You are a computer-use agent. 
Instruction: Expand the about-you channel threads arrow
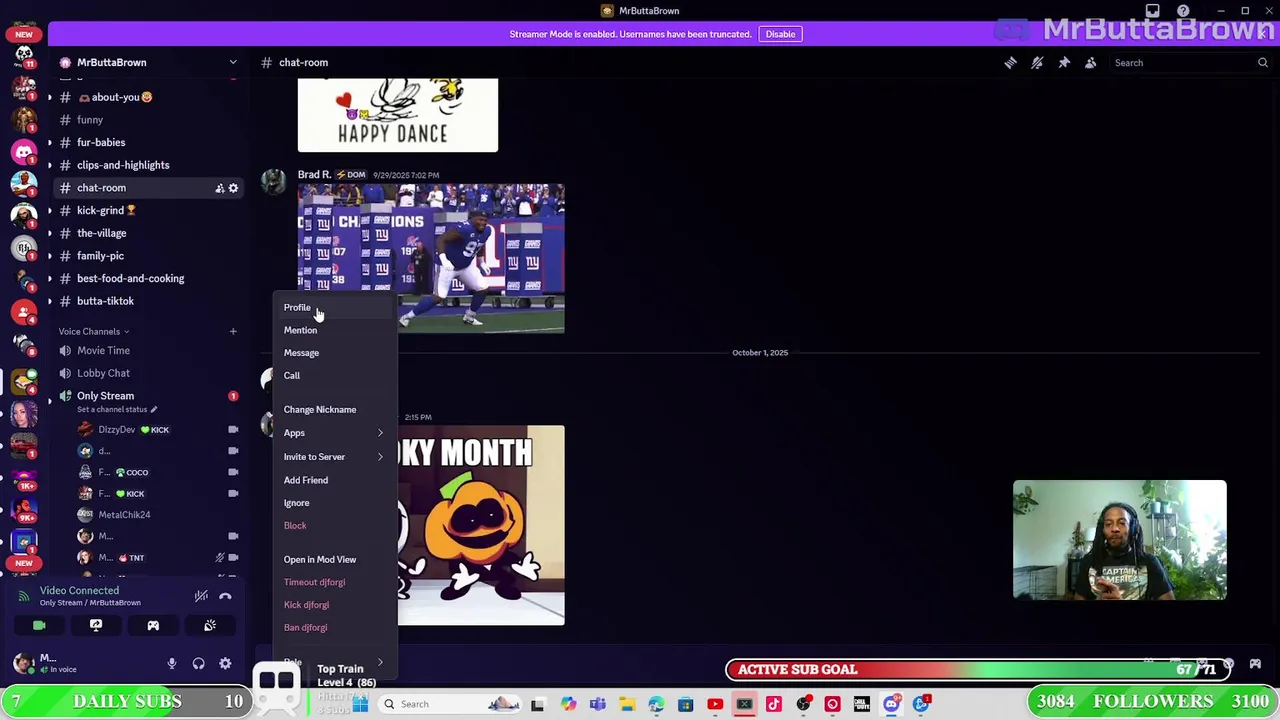click(50, 97)
